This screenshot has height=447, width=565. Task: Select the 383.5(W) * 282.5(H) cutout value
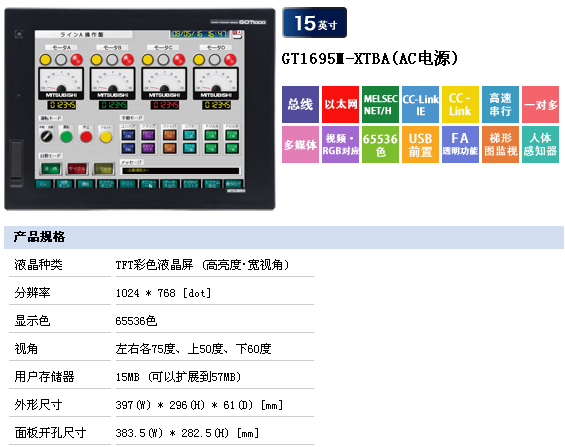click(x=187, y=433)
